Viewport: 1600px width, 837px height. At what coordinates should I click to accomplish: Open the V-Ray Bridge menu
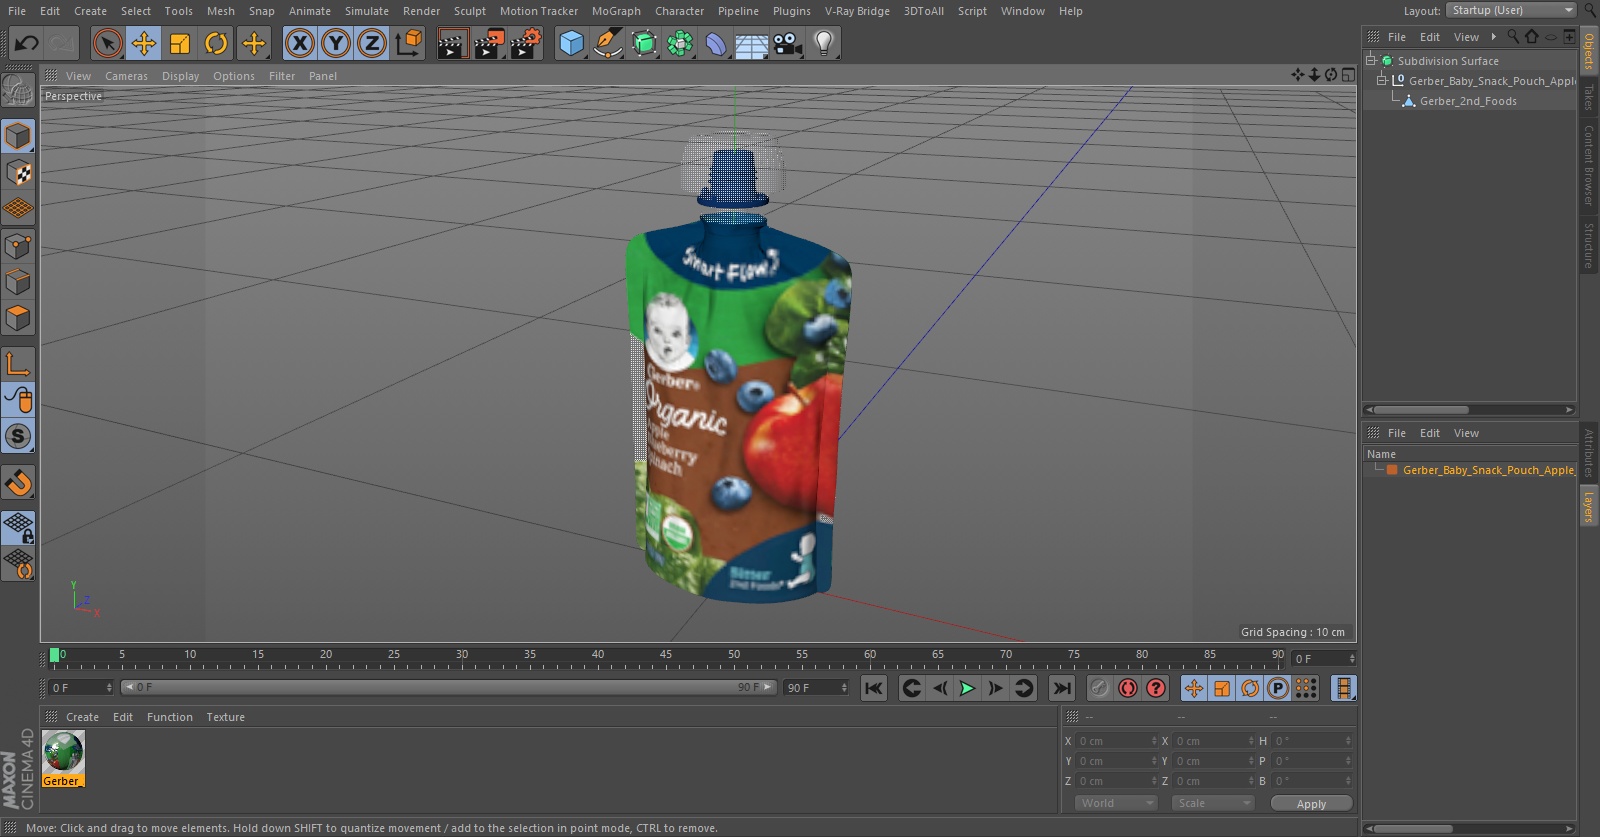857,11
